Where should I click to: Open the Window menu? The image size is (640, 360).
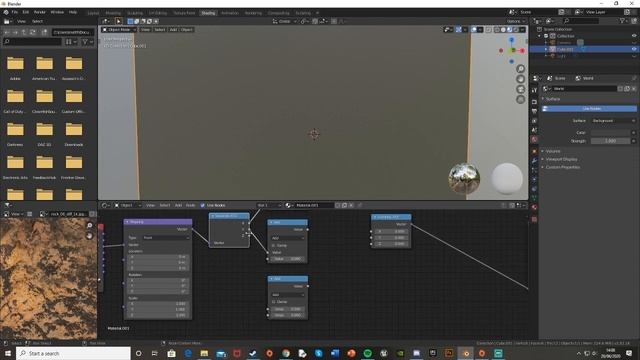[x=57, y=12]
